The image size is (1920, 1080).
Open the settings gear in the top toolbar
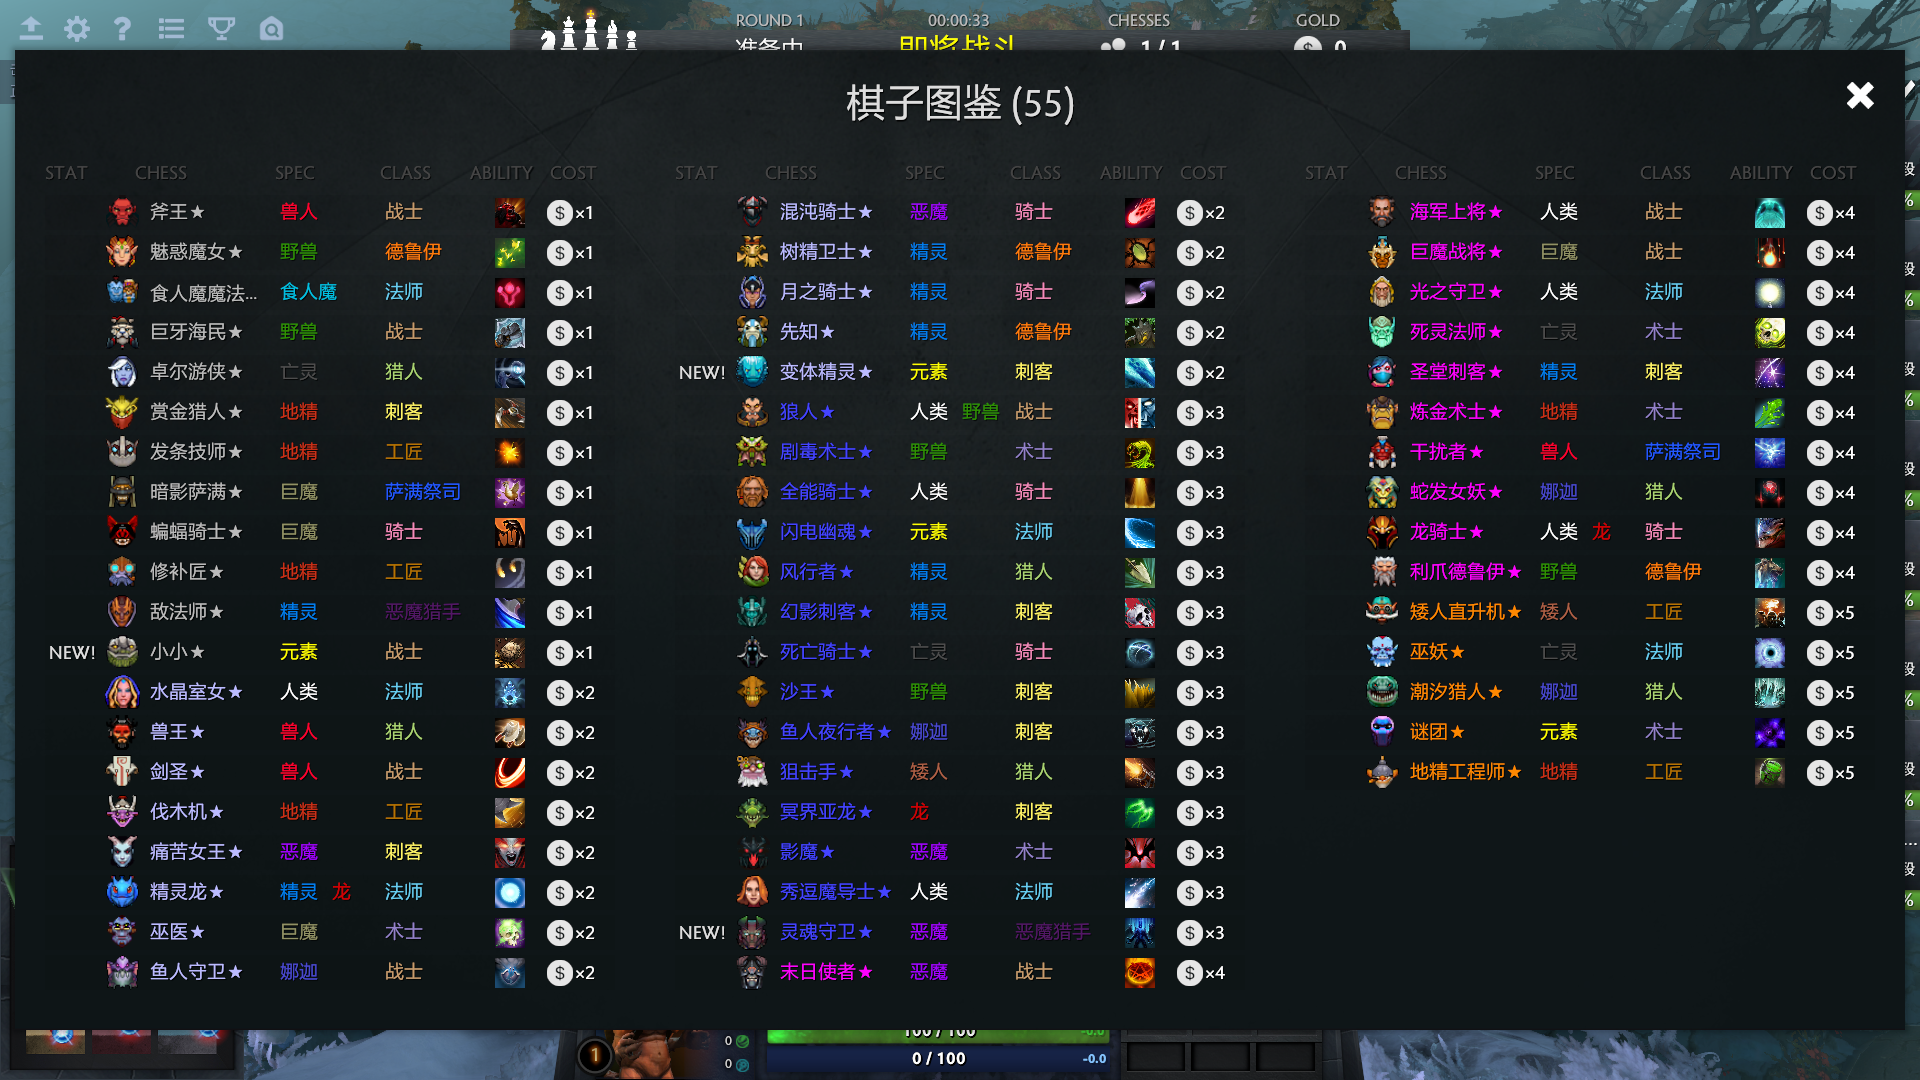[76, 29]
